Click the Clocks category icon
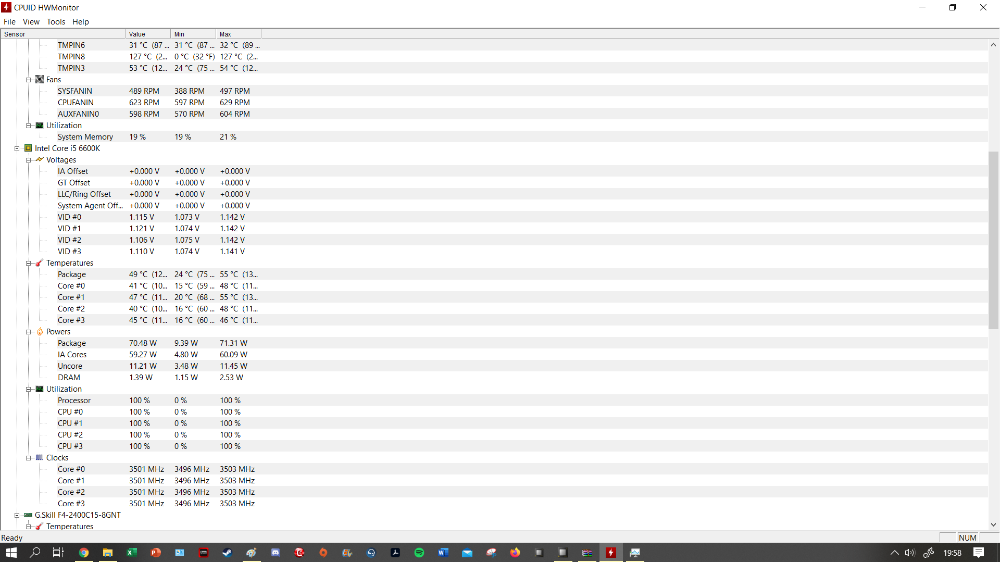 (x=40, y=457)
